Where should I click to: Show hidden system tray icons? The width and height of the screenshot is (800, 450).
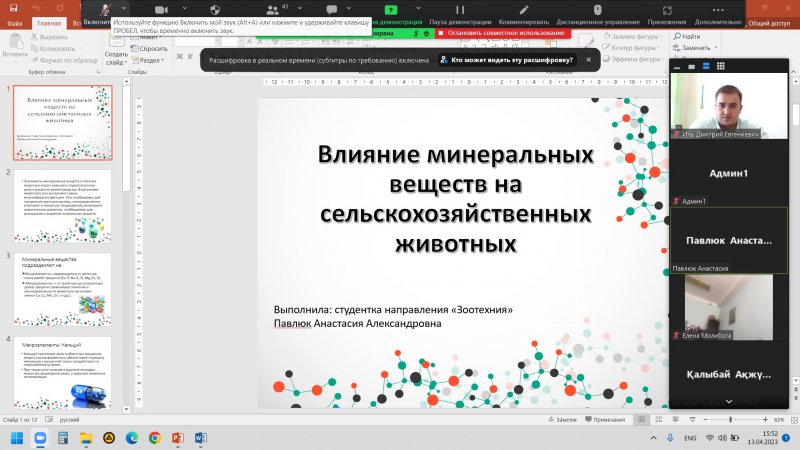pyautogui.click(x=653, y=438)
